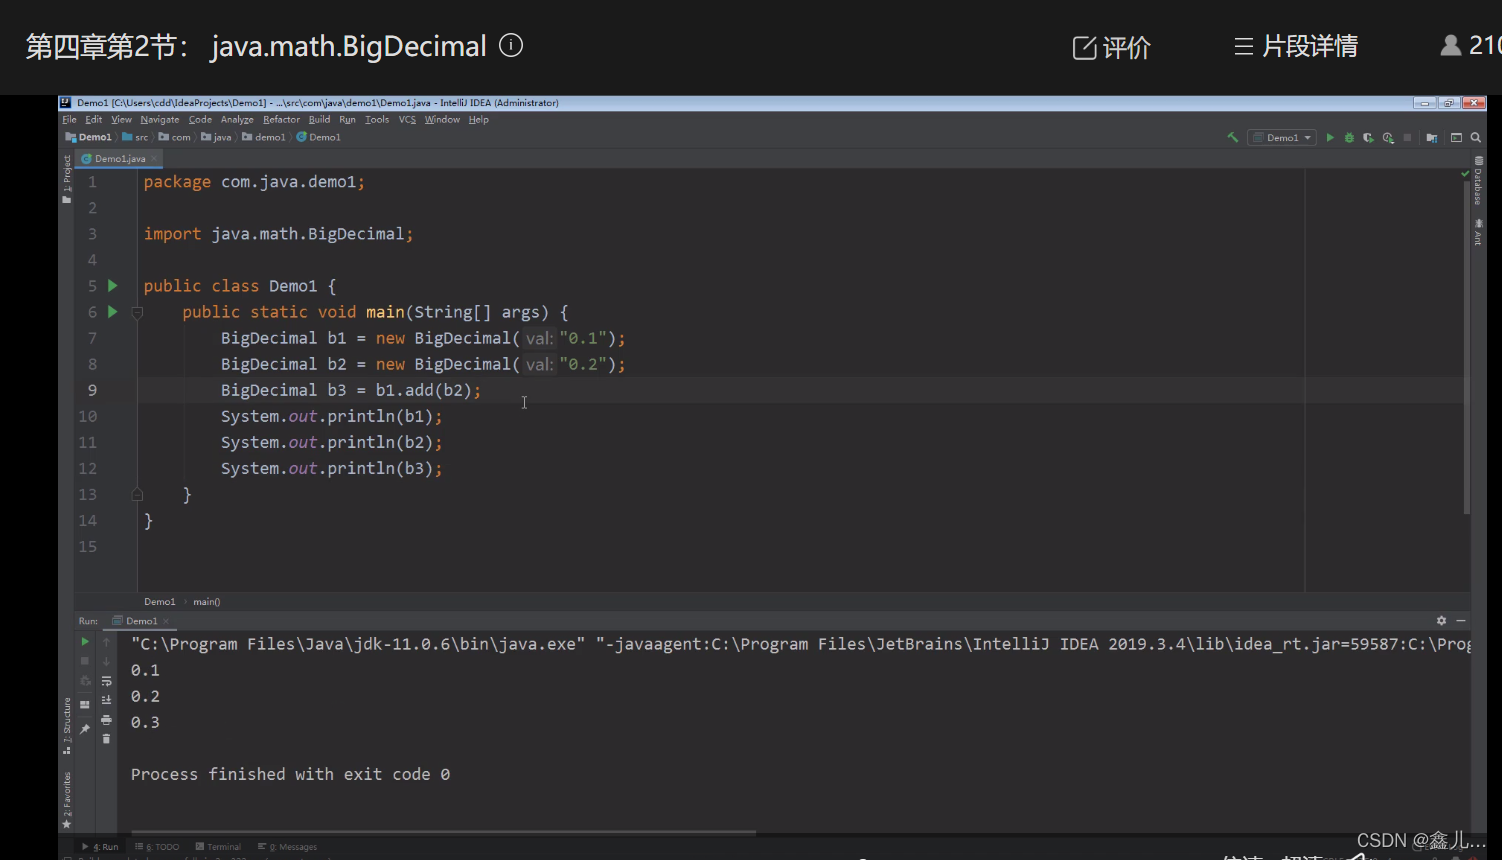This screenshot has height=860, width=1502.
Task: Open the Favorites tool window
Action: click(67, 800)
